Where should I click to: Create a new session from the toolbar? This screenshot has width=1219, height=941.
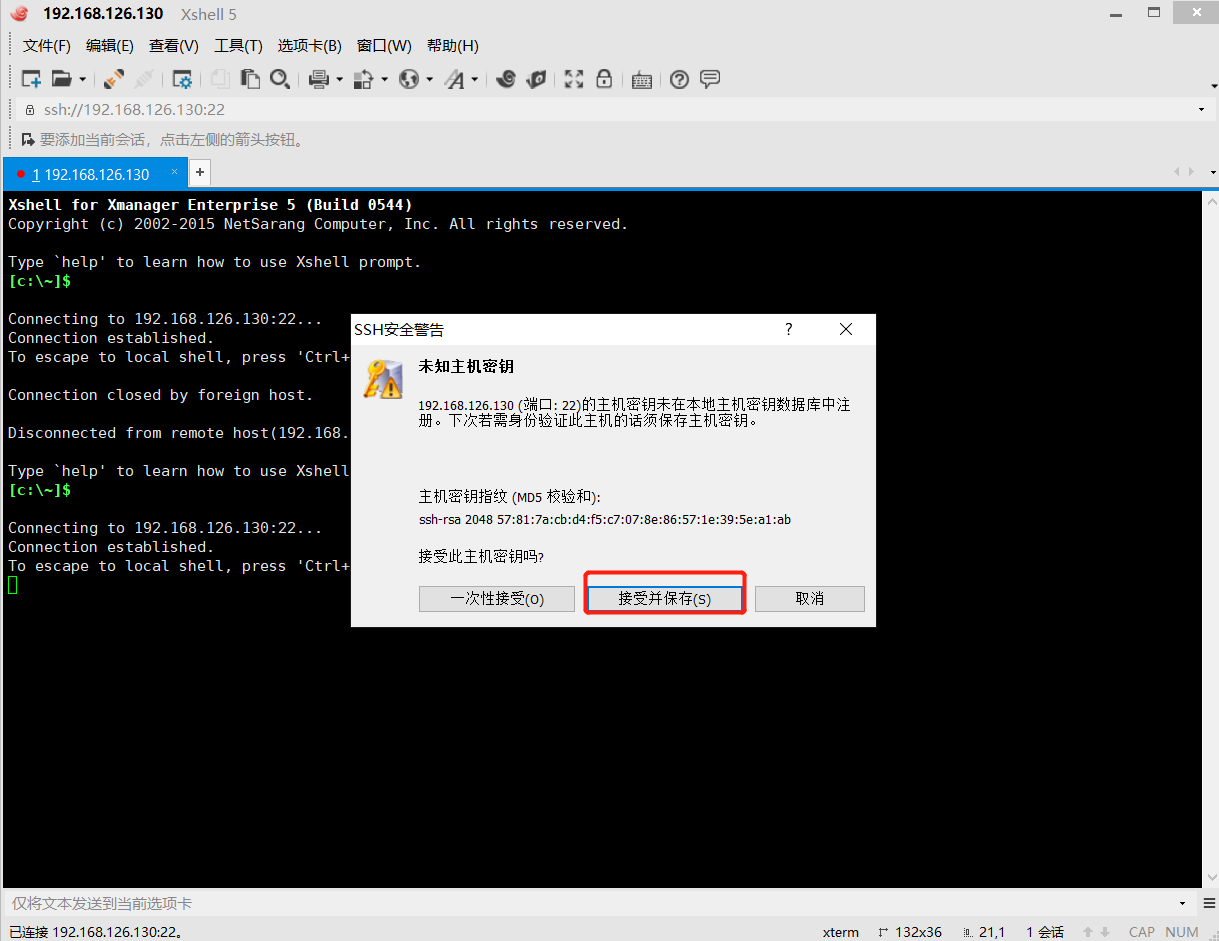tap(31, 79)
